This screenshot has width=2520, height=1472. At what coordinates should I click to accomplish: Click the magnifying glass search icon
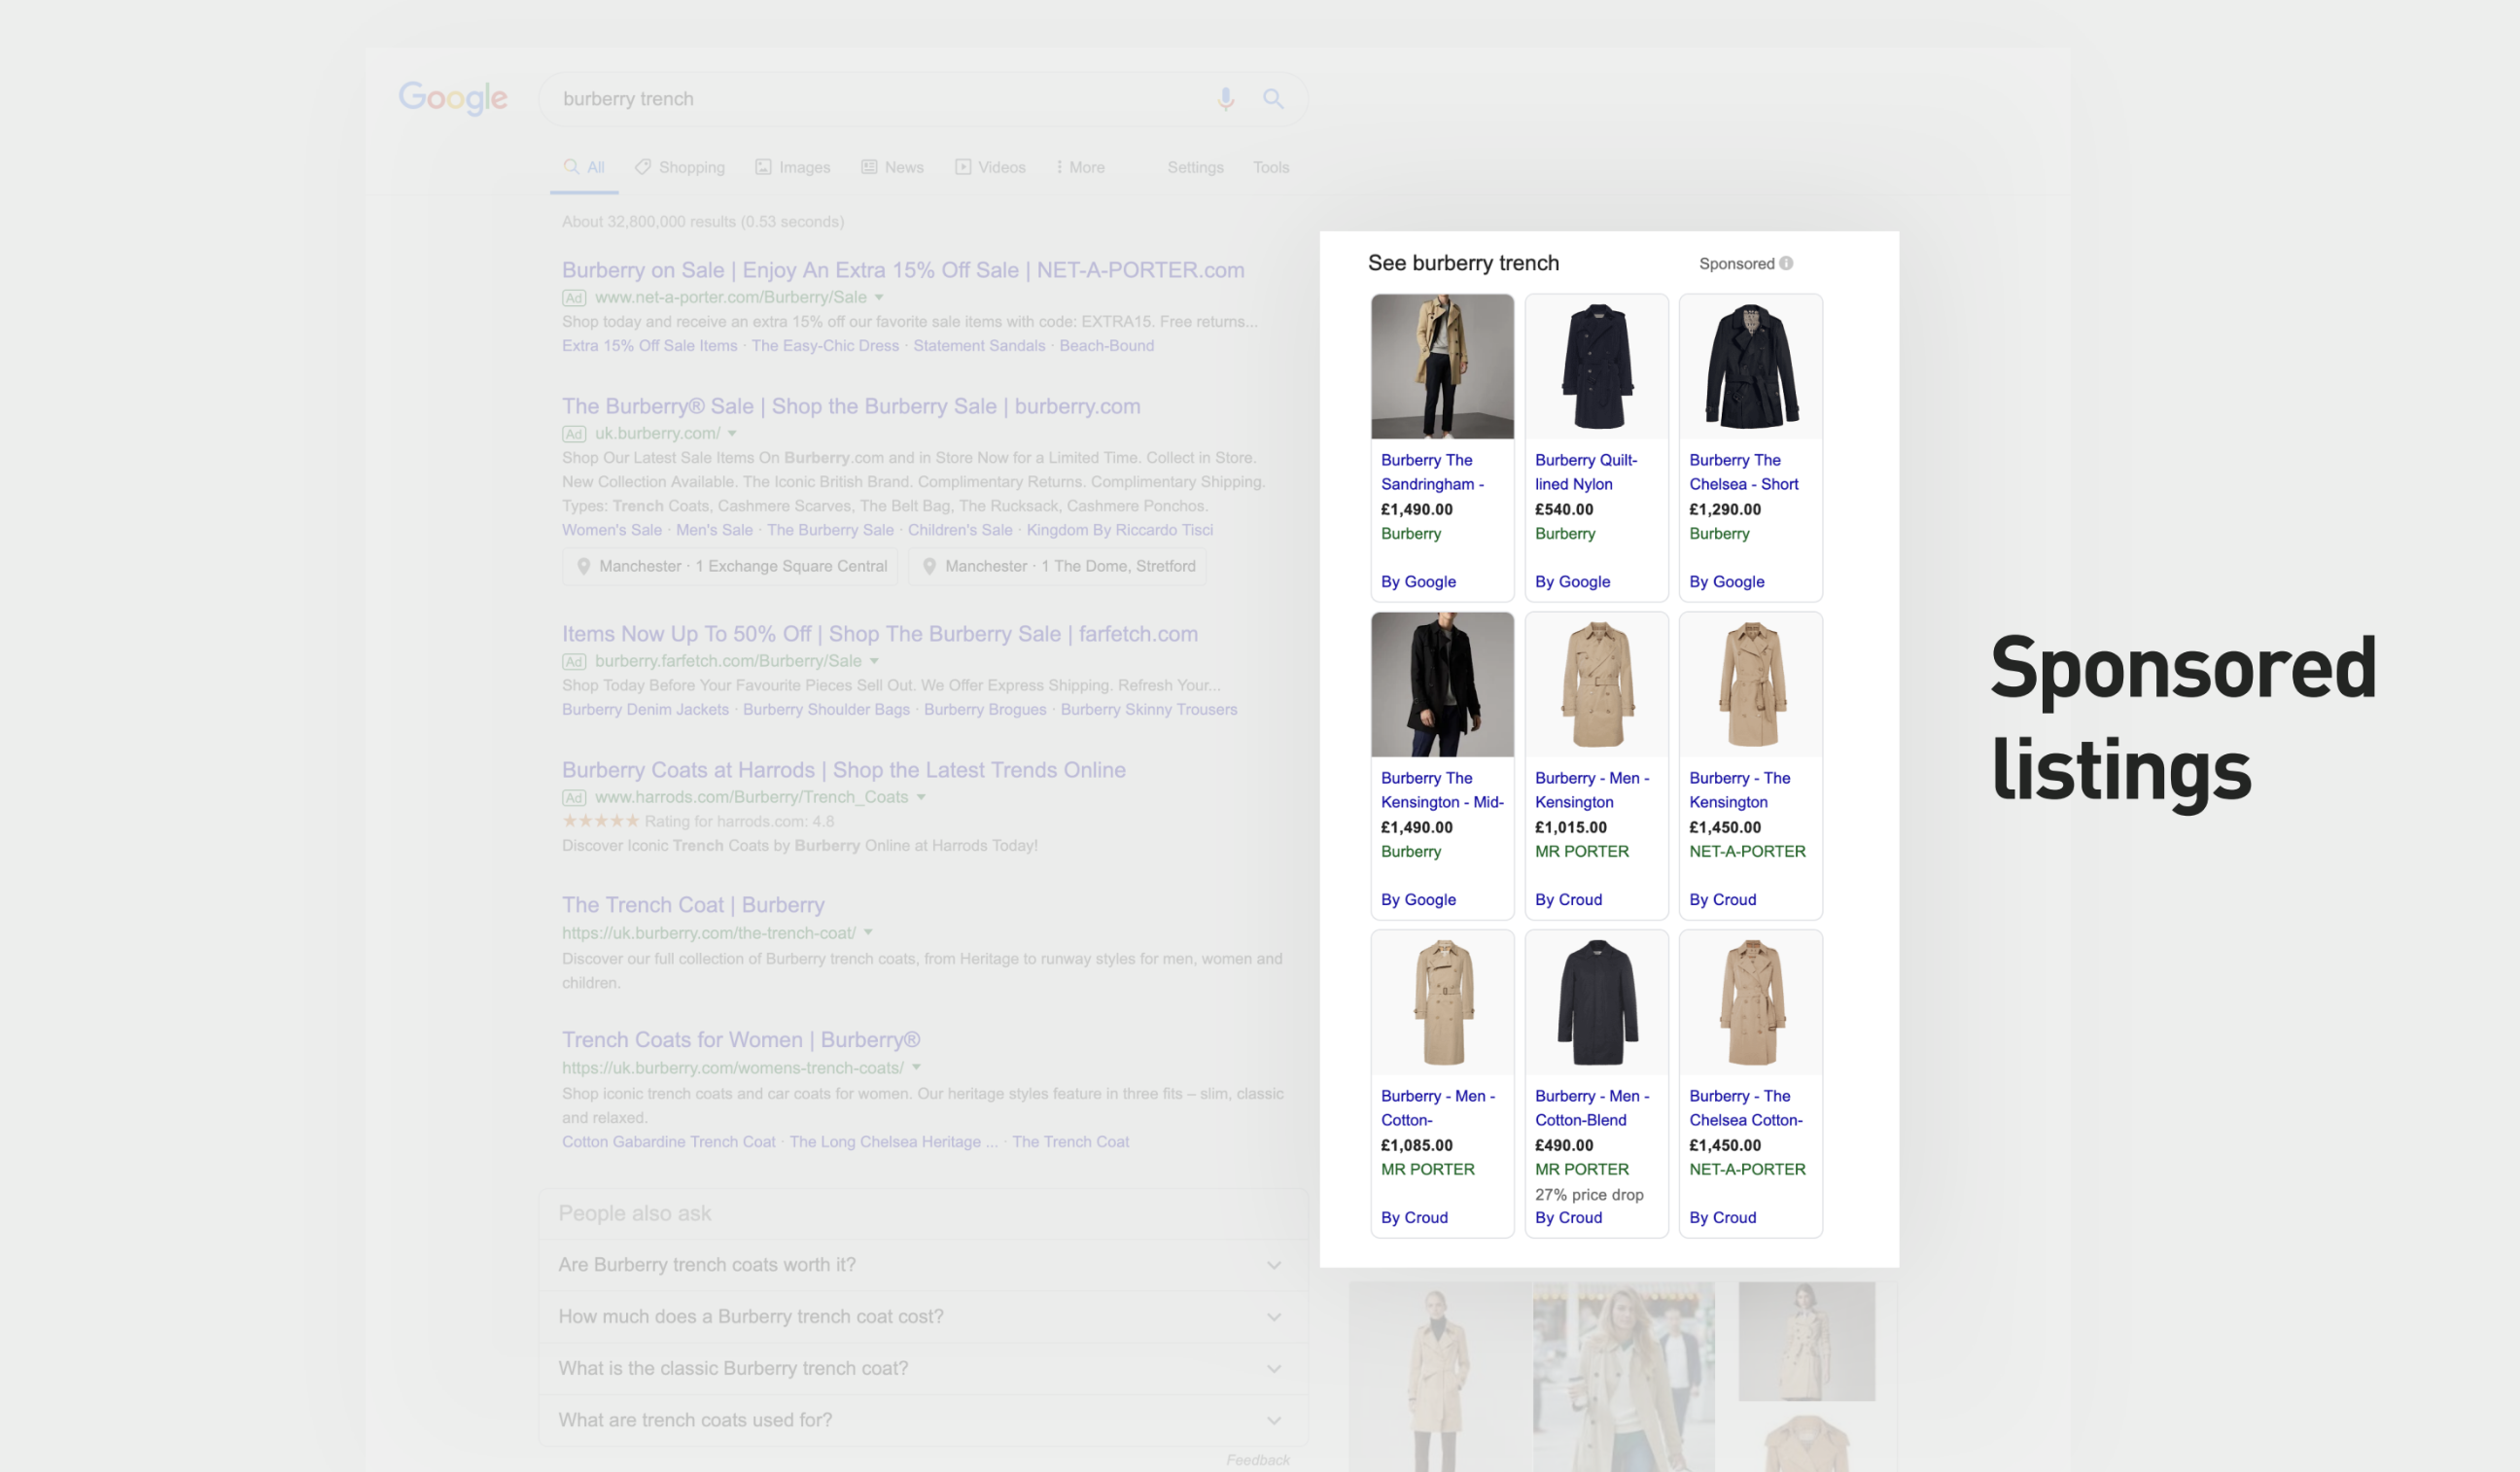(1272, 99)
